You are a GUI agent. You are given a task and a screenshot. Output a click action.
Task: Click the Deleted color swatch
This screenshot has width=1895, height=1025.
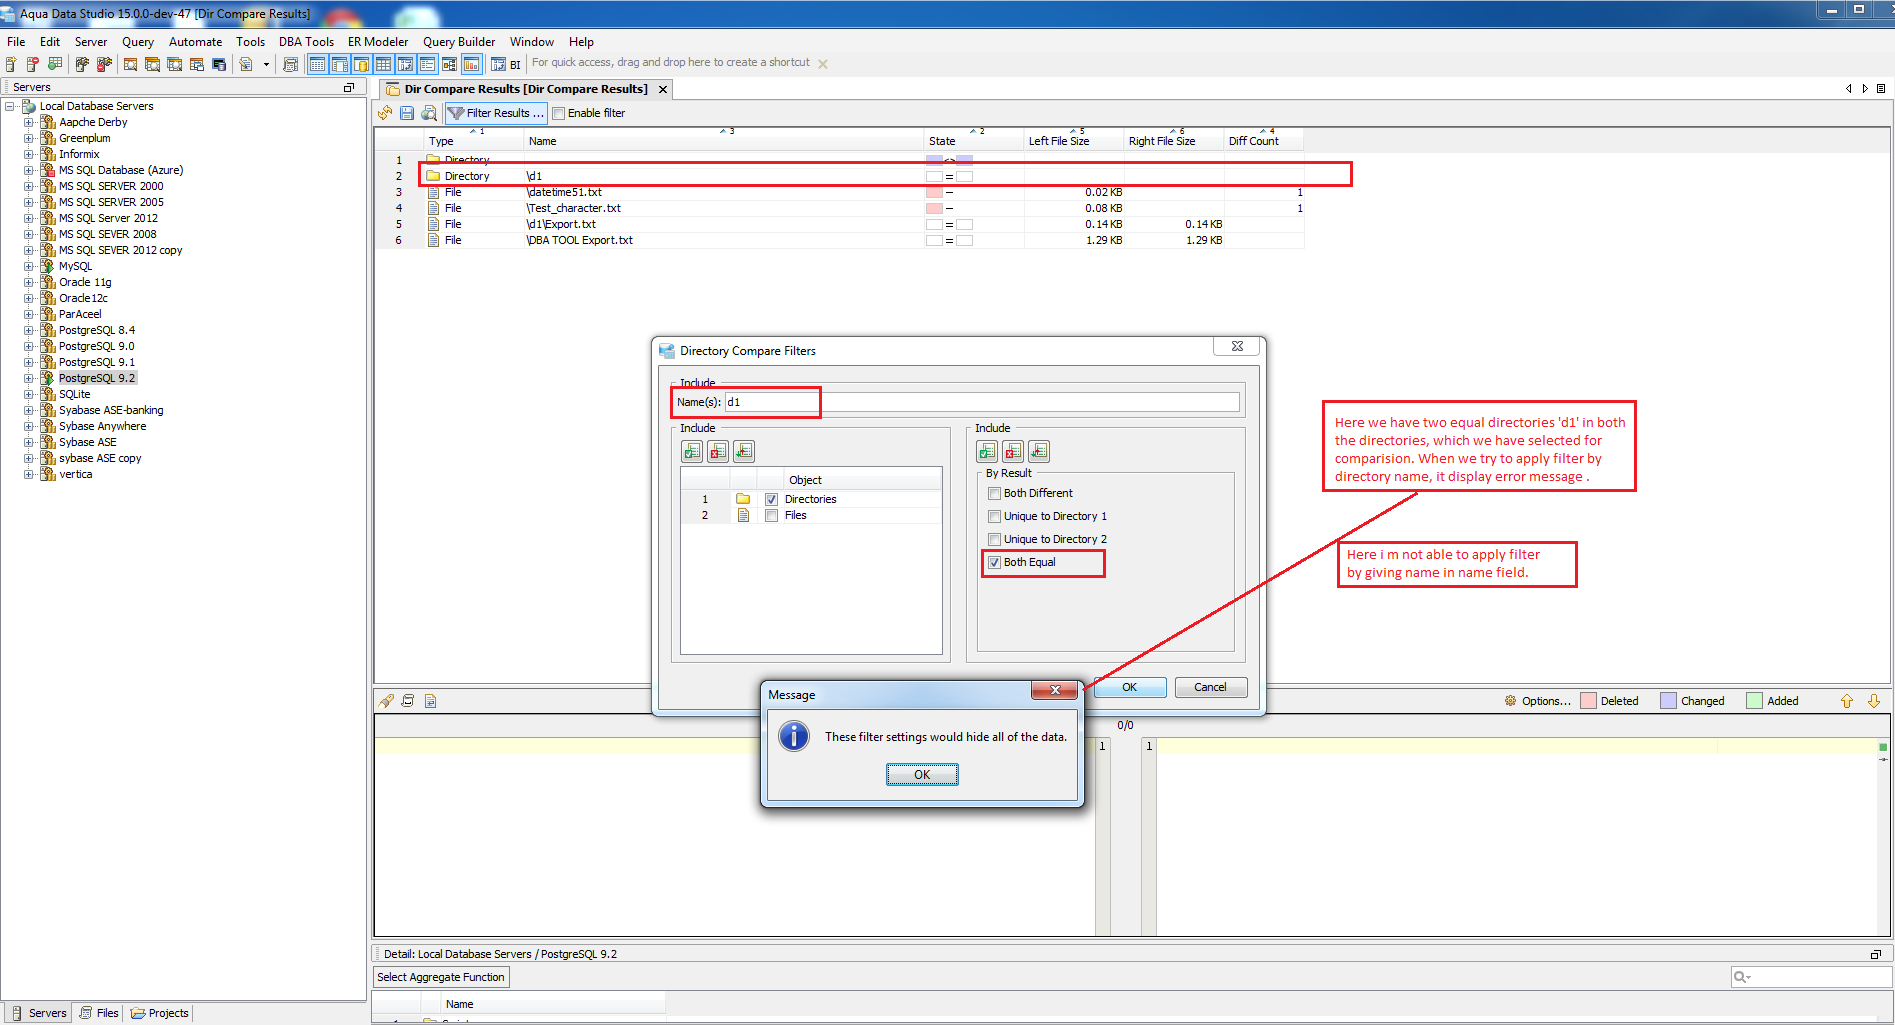[1588, 701]
